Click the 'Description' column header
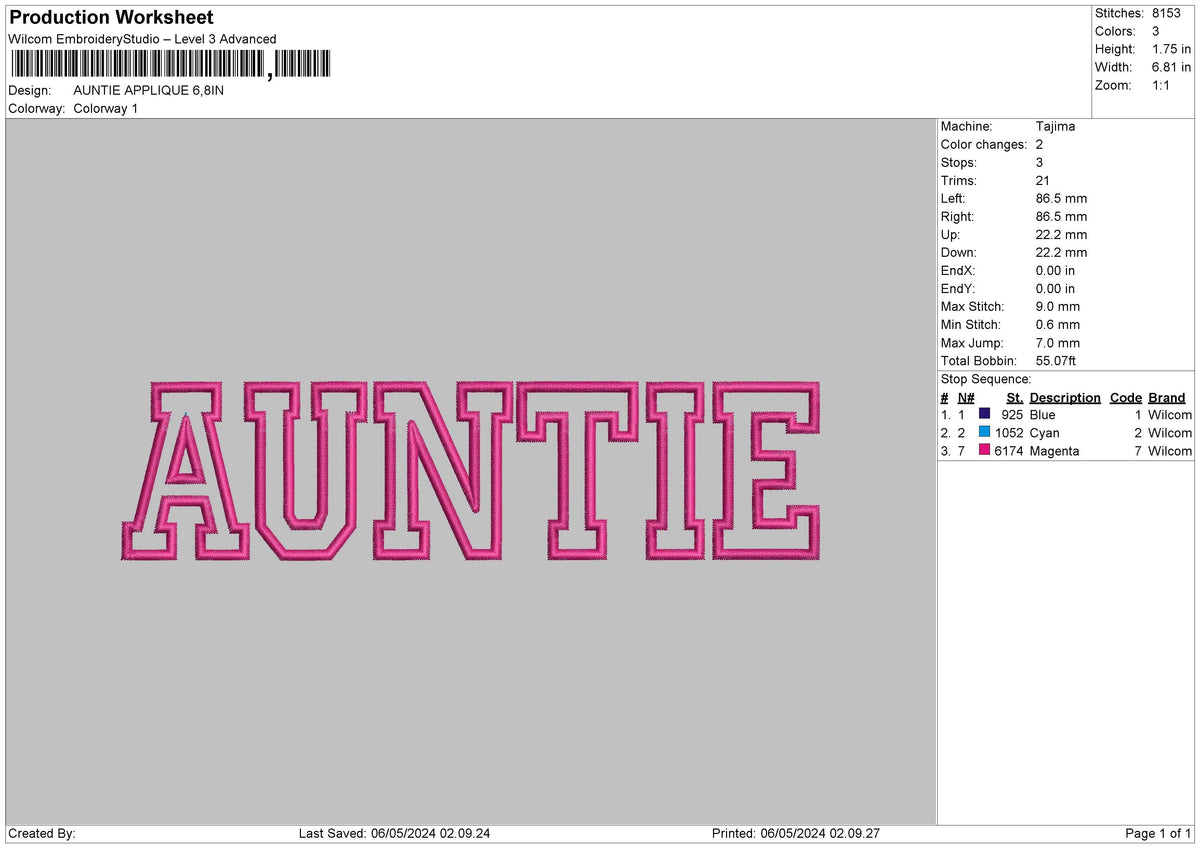This screenshot has height=848, width=1200. (x=1065, y=397)
